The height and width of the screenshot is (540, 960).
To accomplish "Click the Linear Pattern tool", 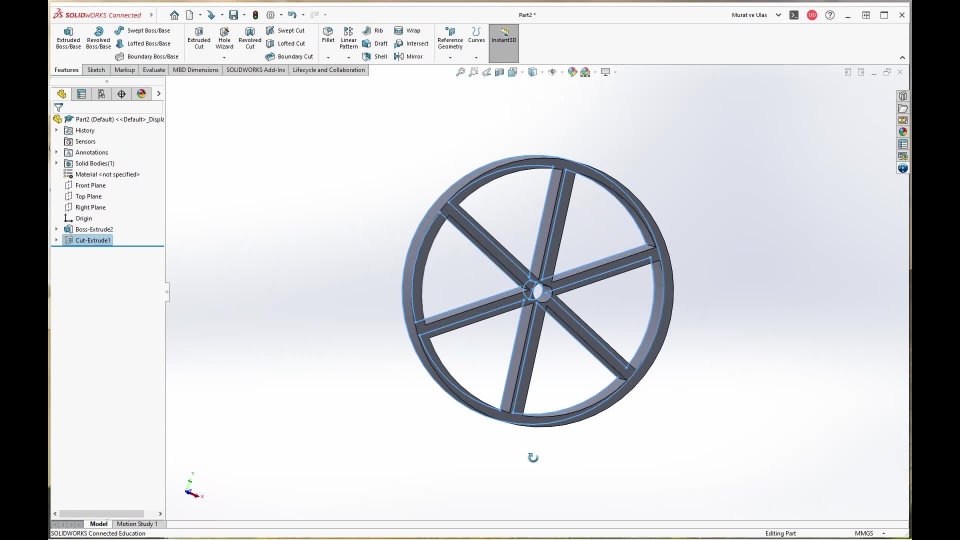I will coord(348,38).
